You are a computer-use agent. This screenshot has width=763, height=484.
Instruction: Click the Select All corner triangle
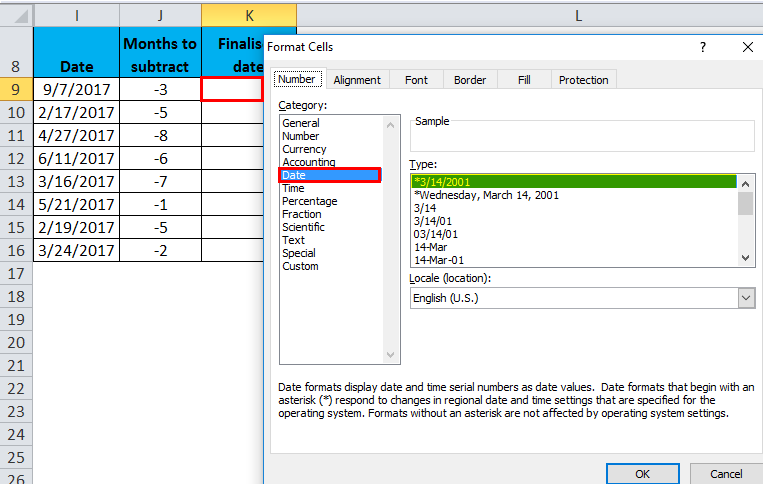pyautogui.click(x=17, y=16)
